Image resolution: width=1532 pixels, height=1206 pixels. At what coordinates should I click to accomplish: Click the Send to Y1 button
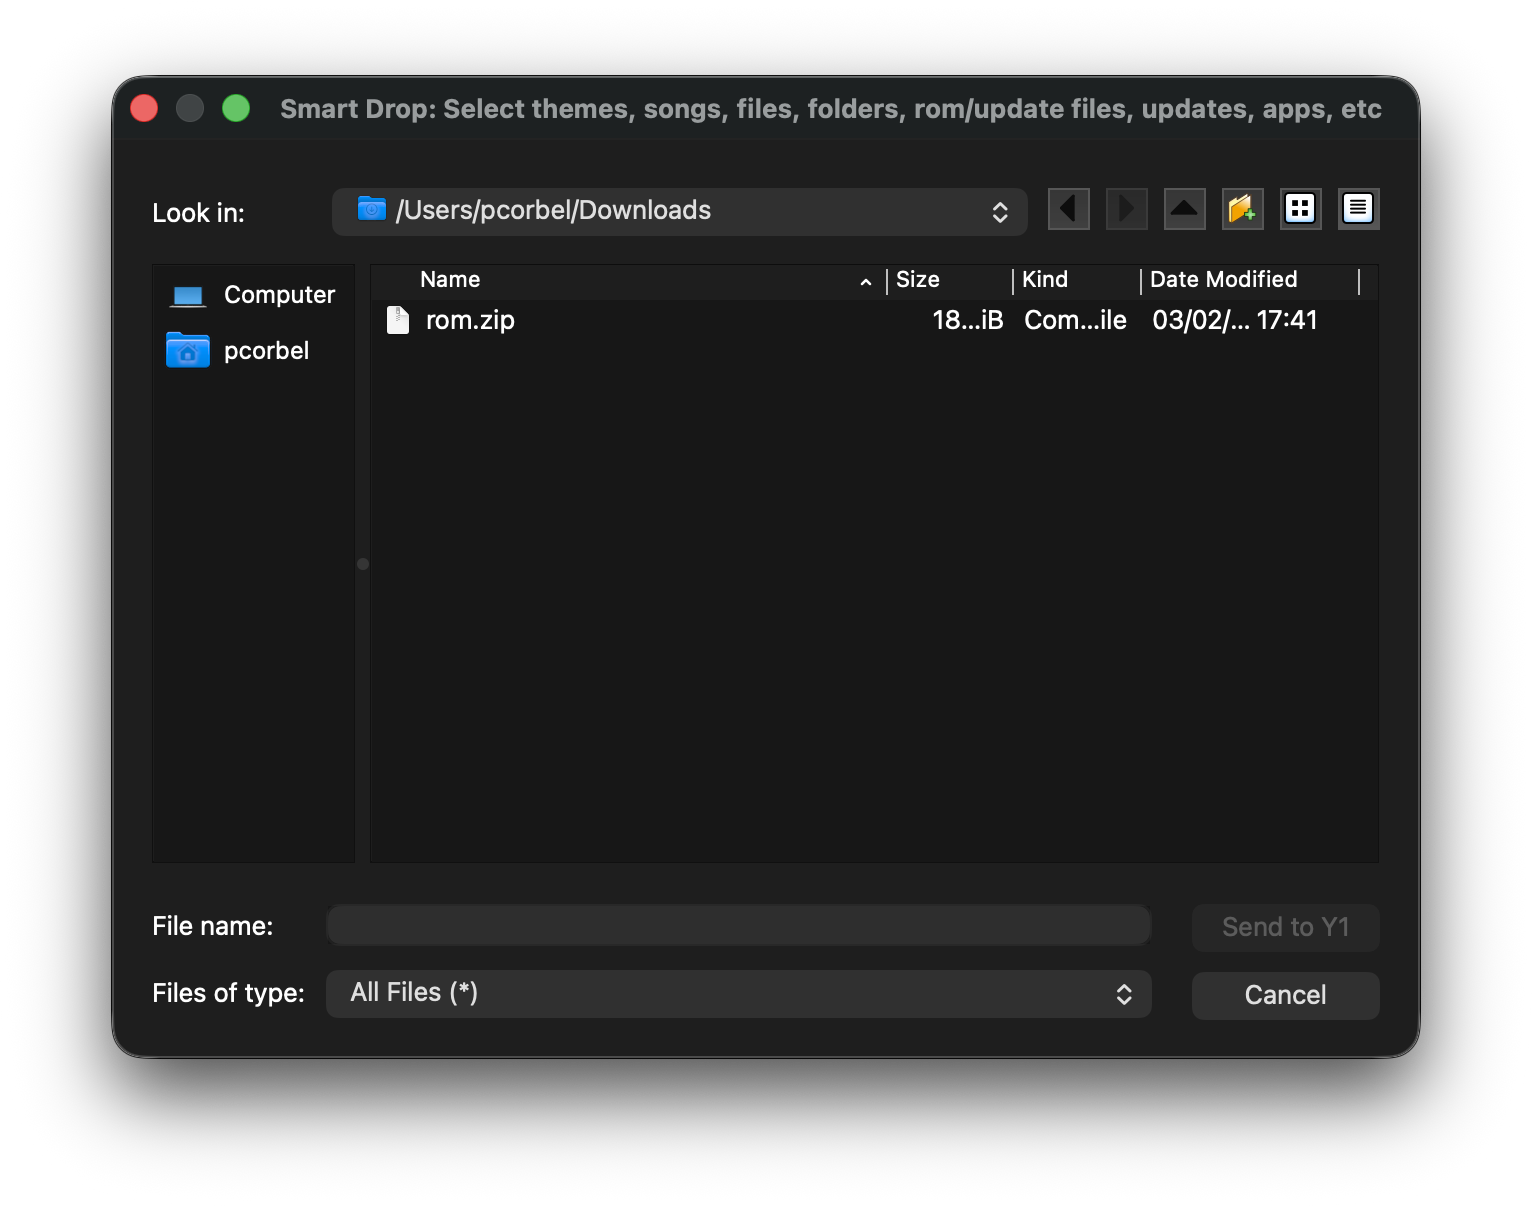[1285, 926]
